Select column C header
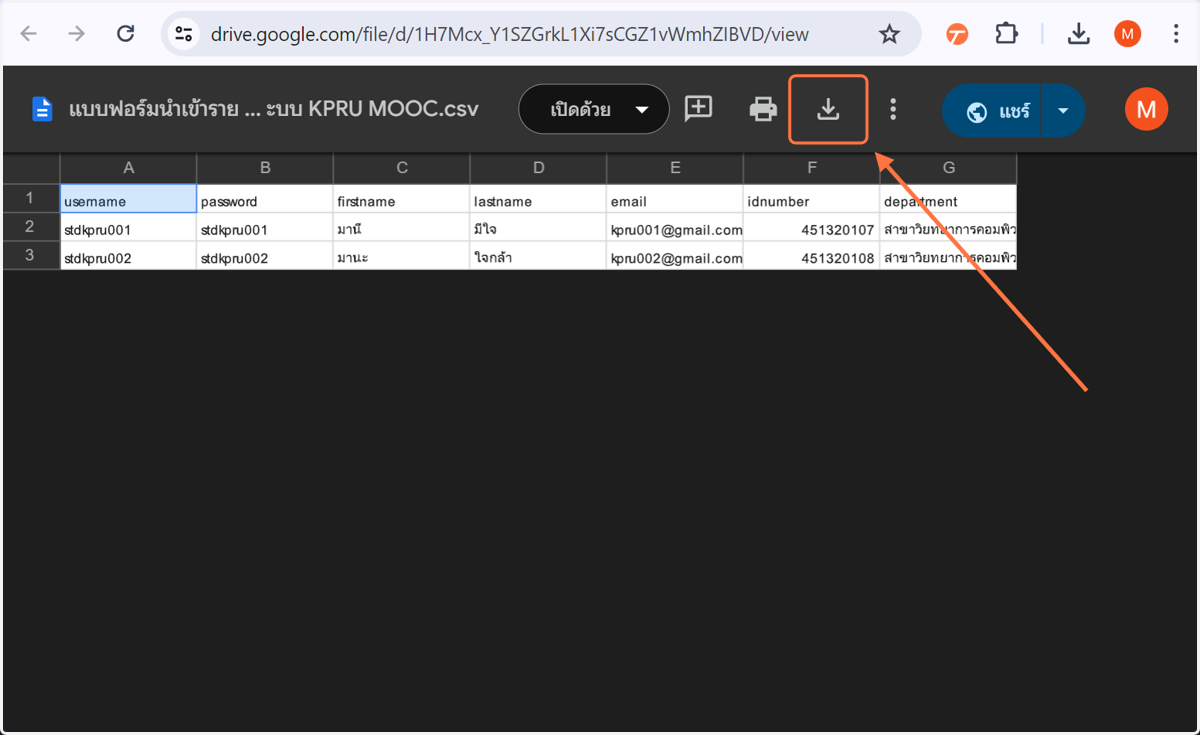The image size is (1200, 735). click(402, 168)
